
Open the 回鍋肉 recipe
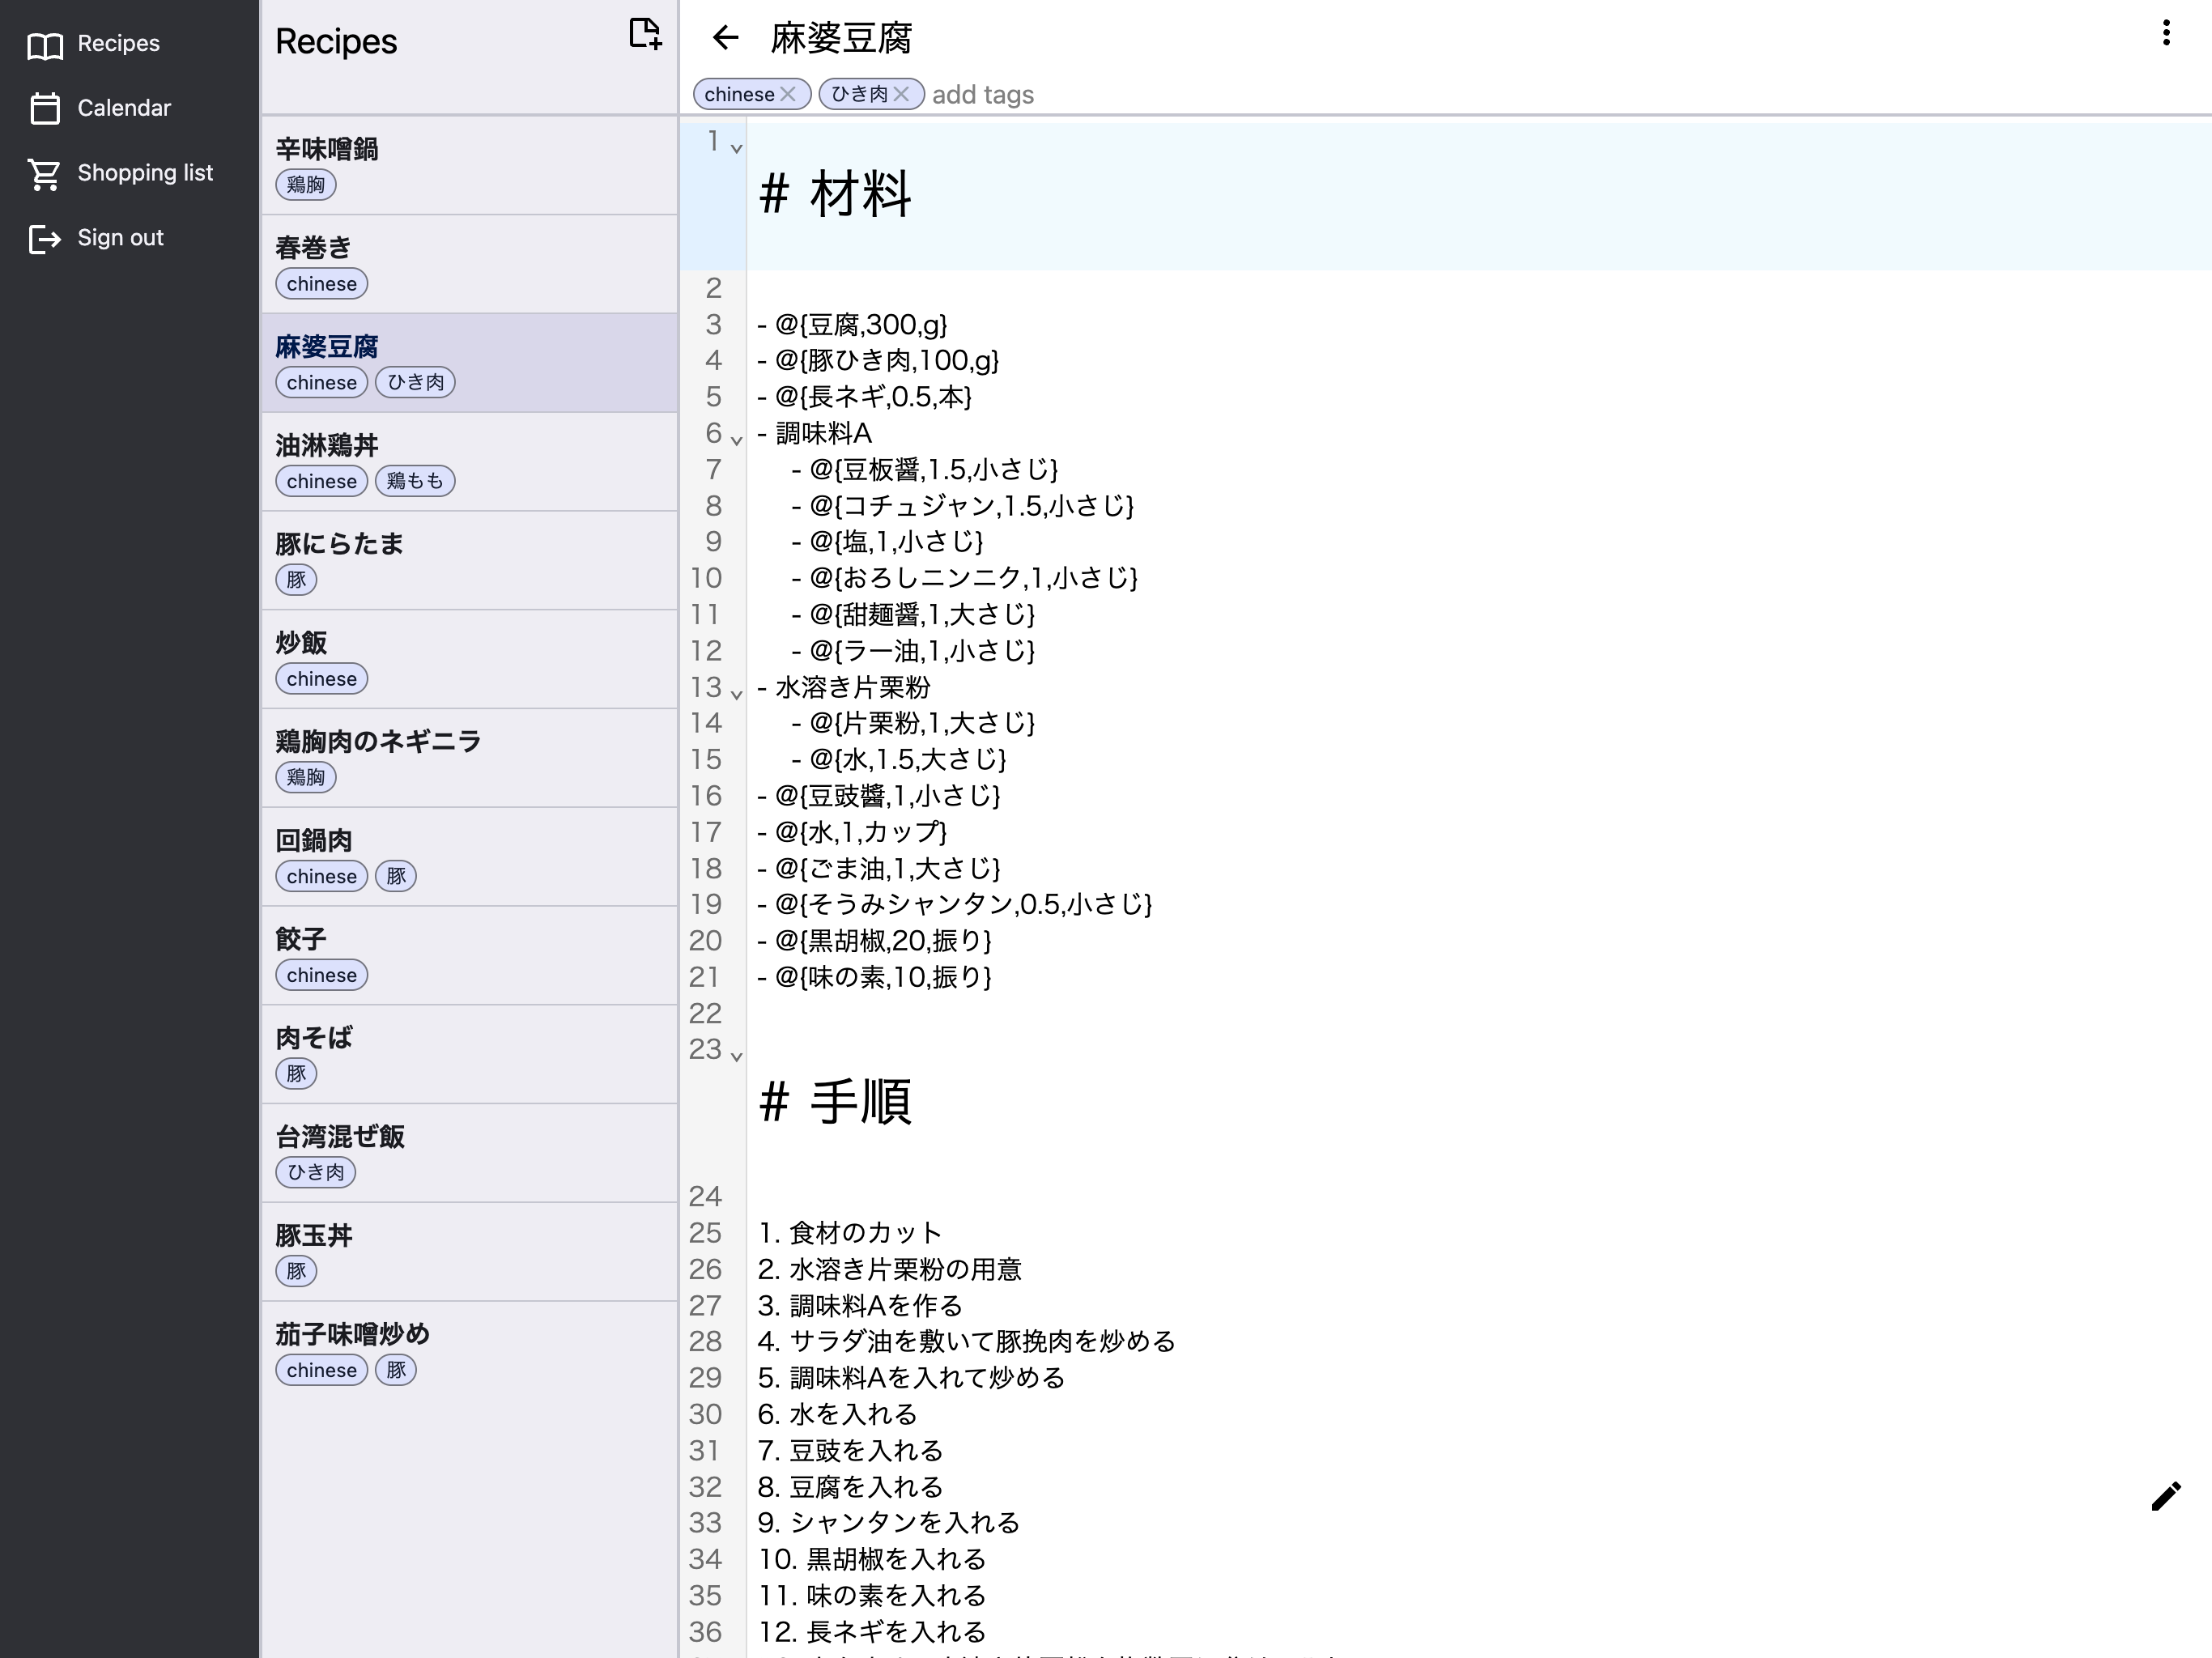pos(469,857)
